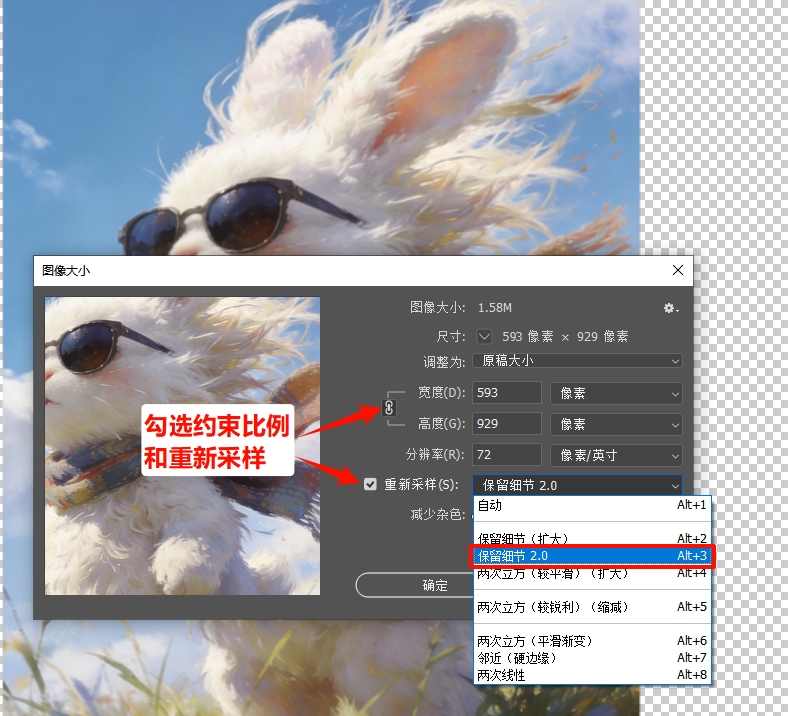Open the 调整为 原稿大小 dropdown

577,361
